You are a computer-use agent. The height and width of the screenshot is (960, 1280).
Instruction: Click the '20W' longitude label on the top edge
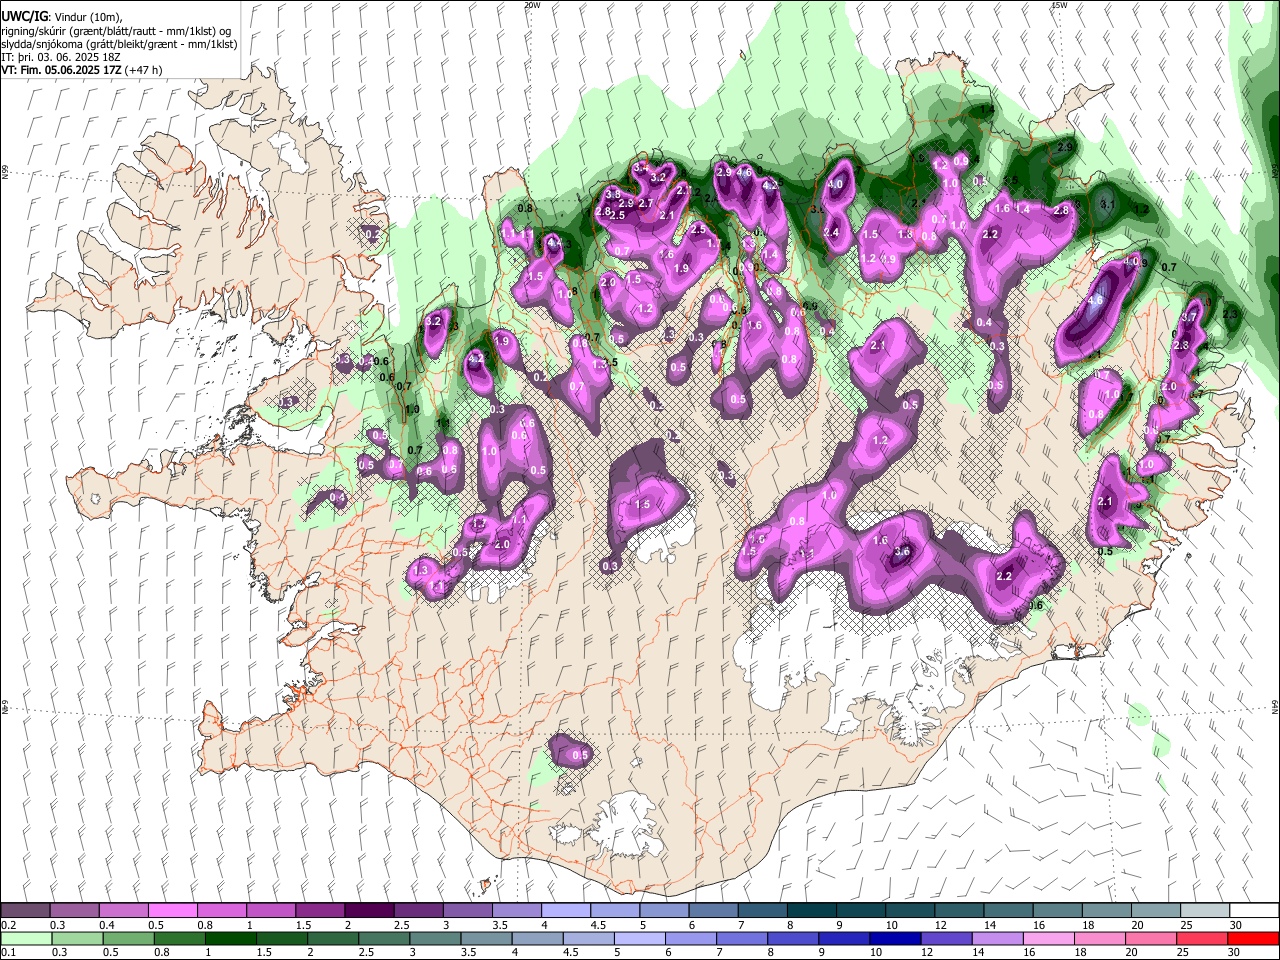click(532, 5)
